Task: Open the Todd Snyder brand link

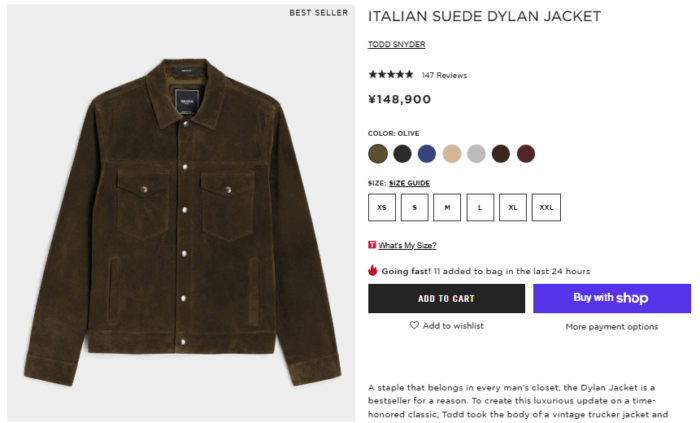Action: pyautogui.click(x=396, y=45)
